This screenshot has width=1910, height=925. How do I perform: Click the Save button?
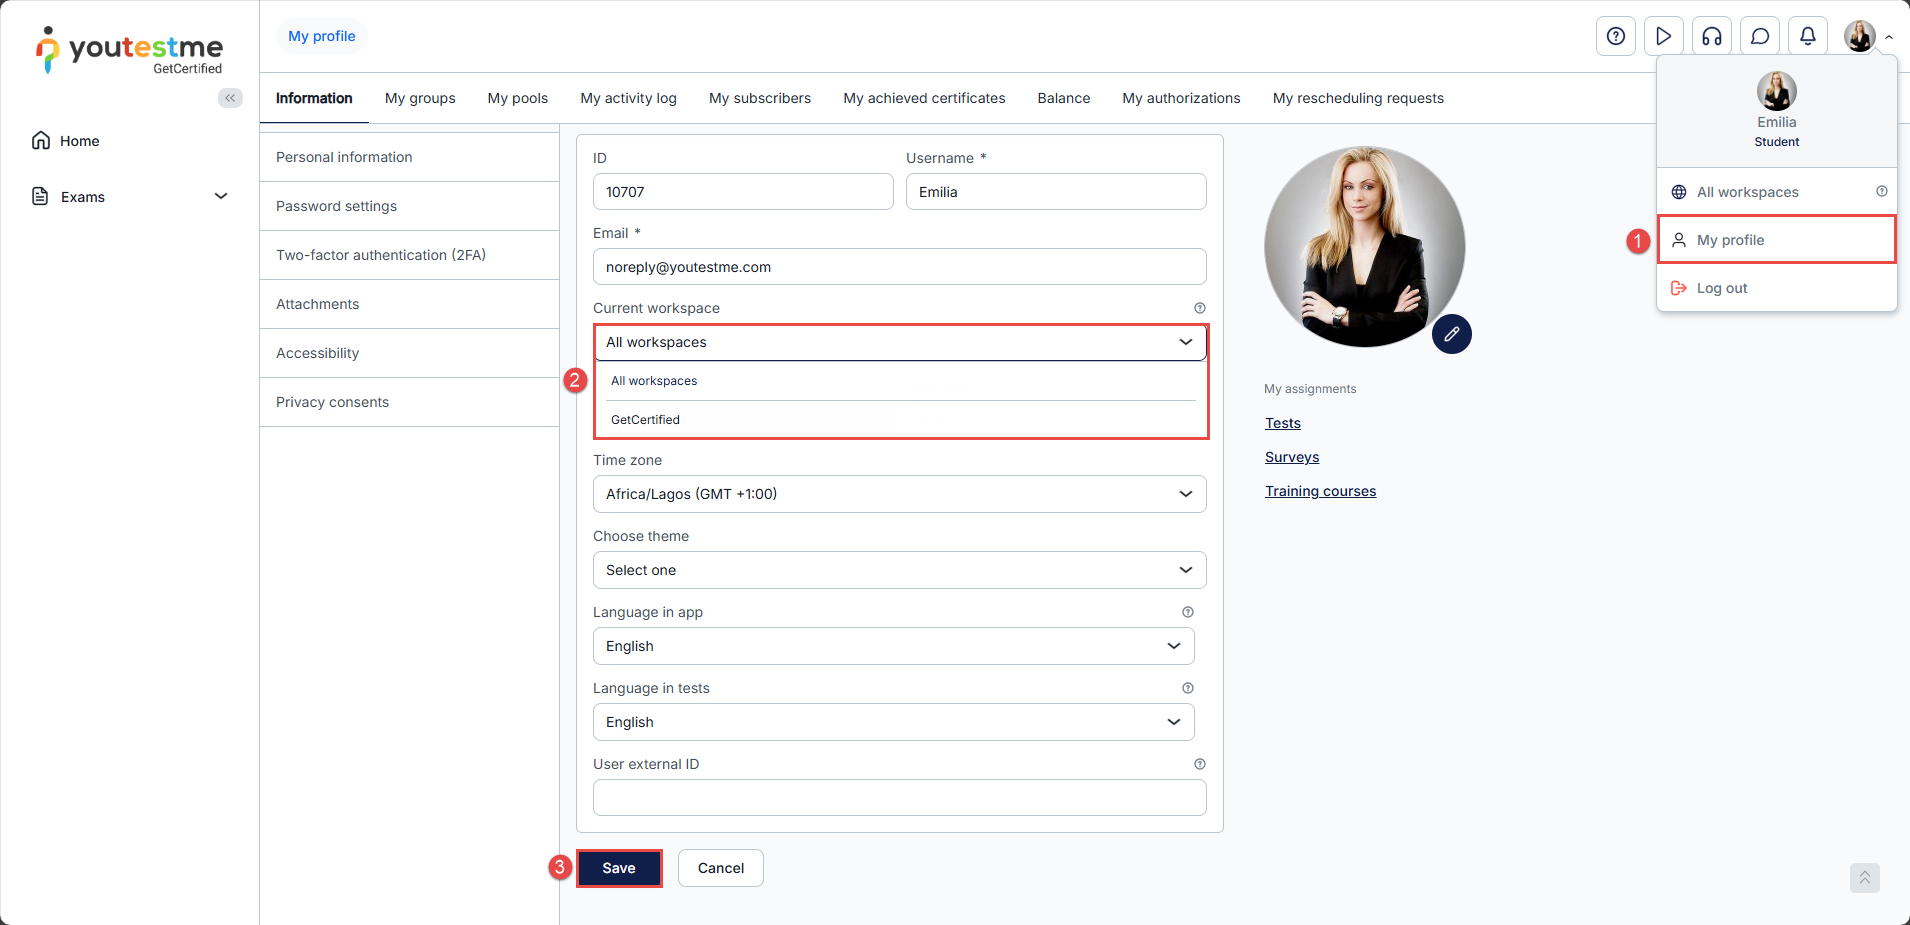(619, 868)
